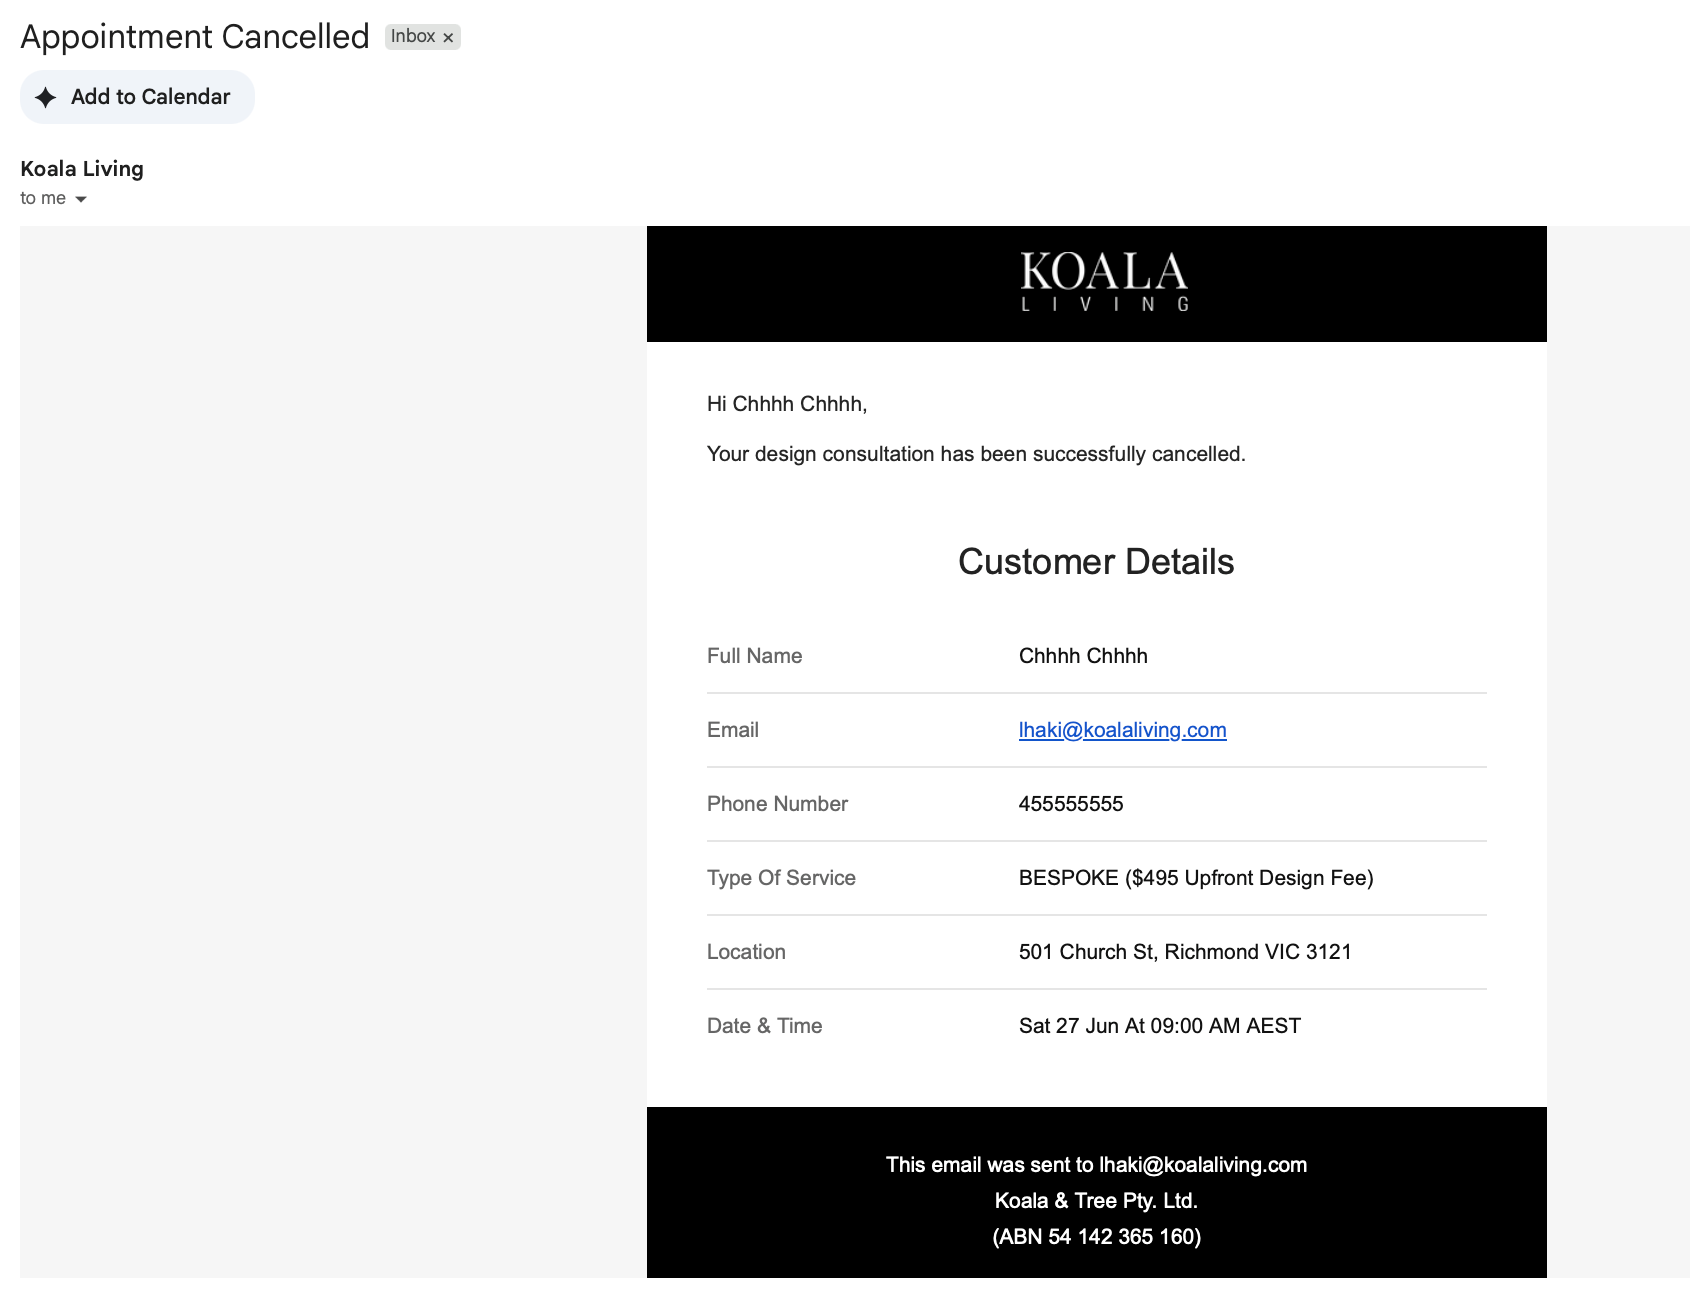Expand recipient details arrow next to "to me"

81,199
